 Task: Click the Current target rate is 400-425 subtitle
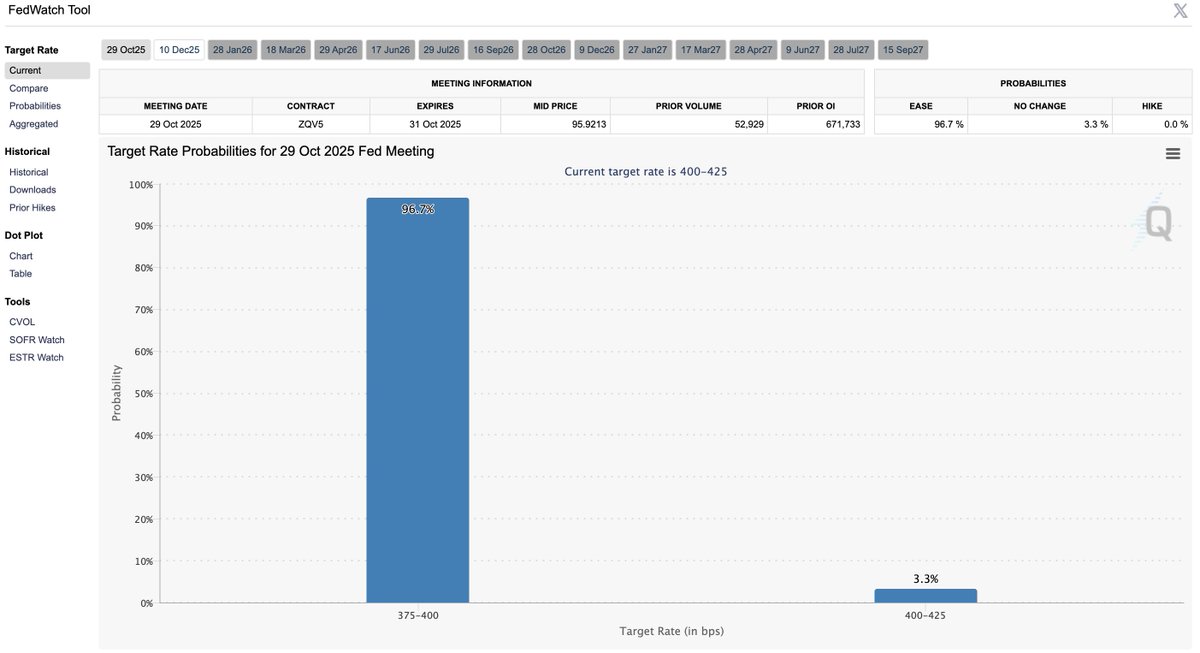point(646,172)
